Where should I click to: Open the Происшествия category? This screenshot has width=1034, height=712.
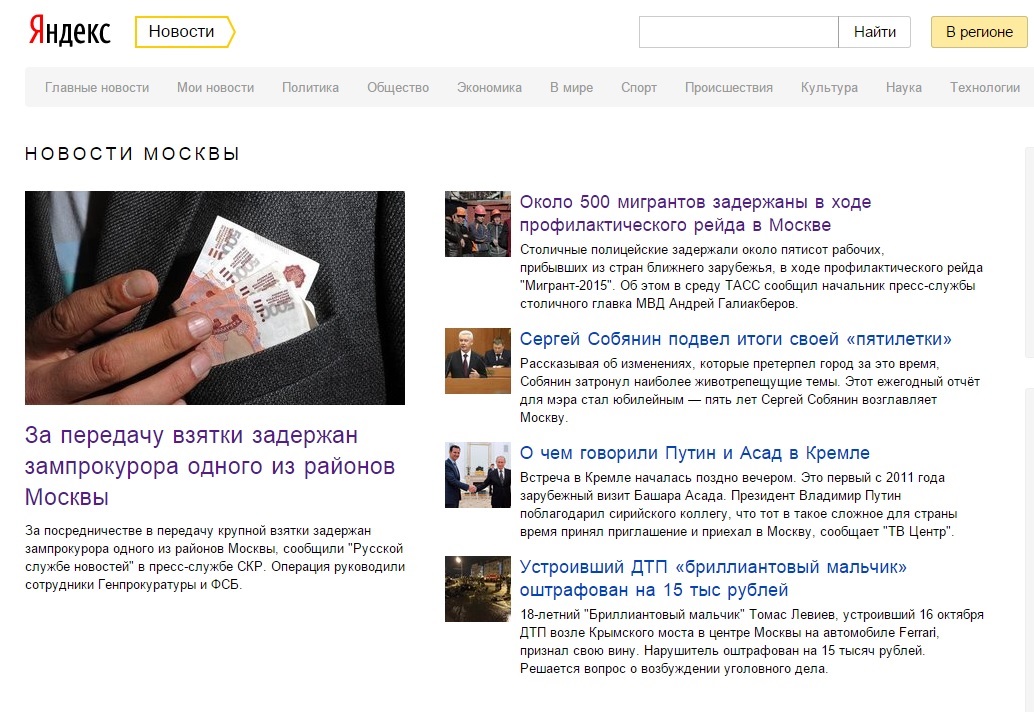tap(729, 87)
